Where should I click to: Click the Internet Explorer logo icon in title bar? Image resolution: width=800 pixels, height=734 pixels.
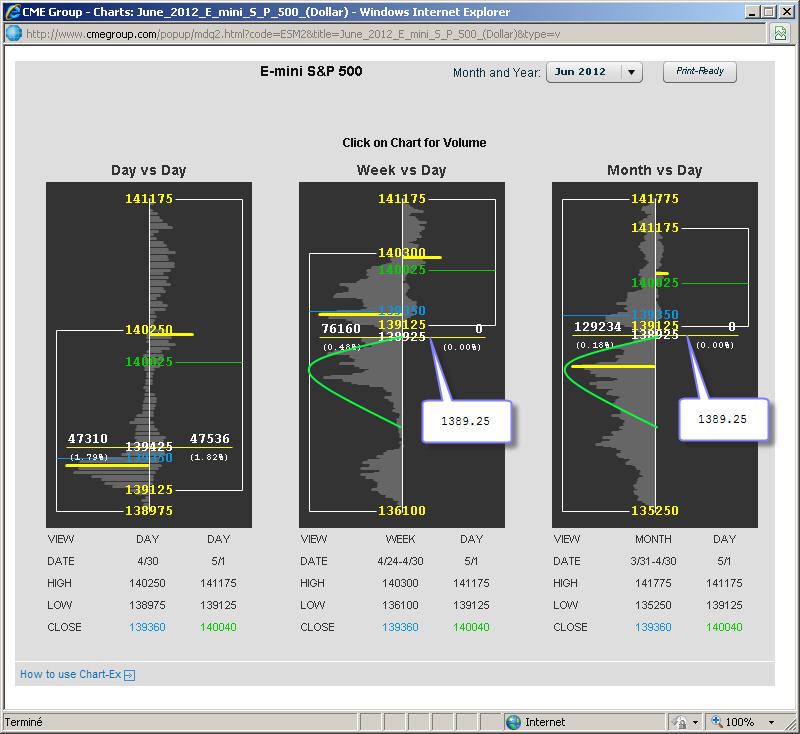(x=13, y=12)
